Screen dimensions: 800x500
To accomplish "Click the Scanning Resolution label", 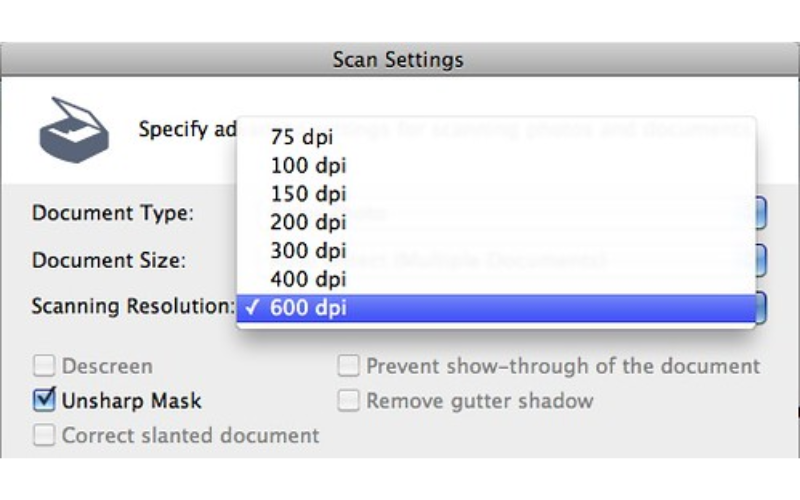I will pos(132,306).
